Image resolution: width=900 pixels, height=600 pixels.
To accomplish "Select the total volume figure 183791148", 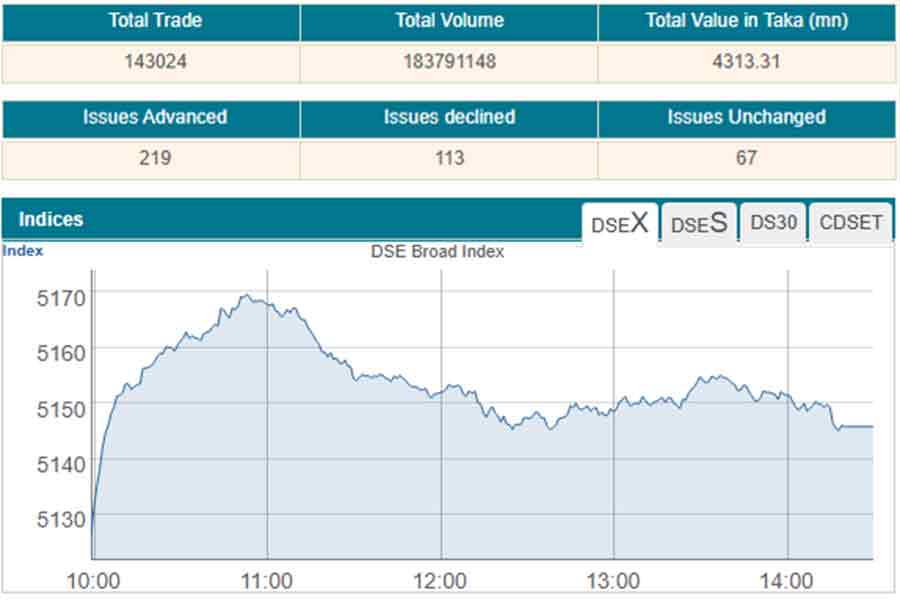I will click(x=449, y=62).
